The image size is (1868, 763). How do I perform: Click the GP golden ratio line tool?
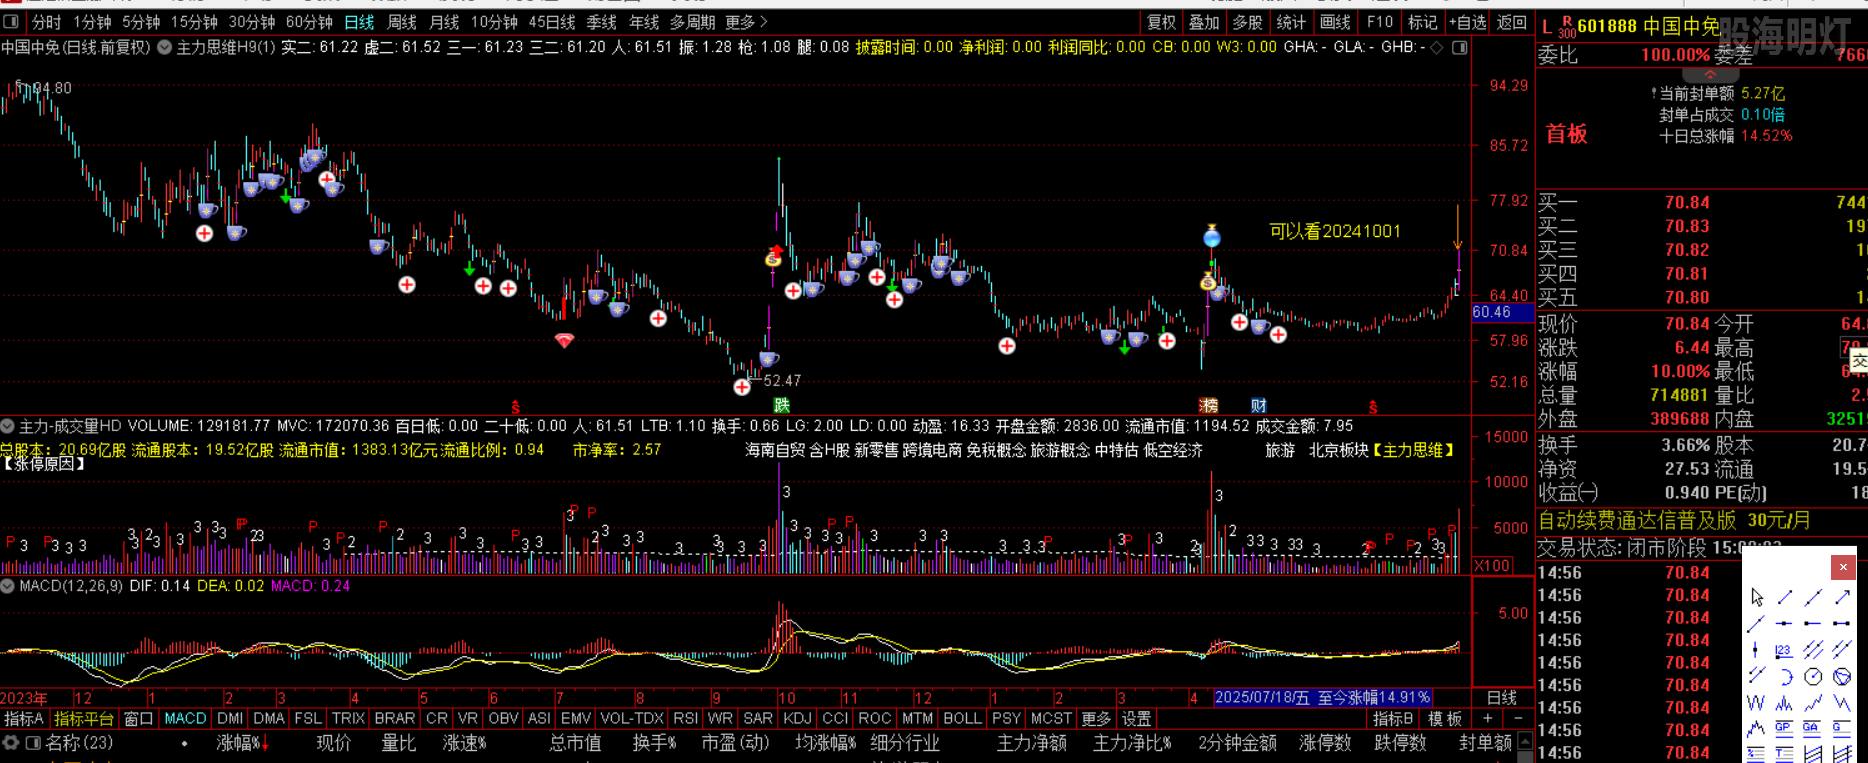(x=1784, y=728)
